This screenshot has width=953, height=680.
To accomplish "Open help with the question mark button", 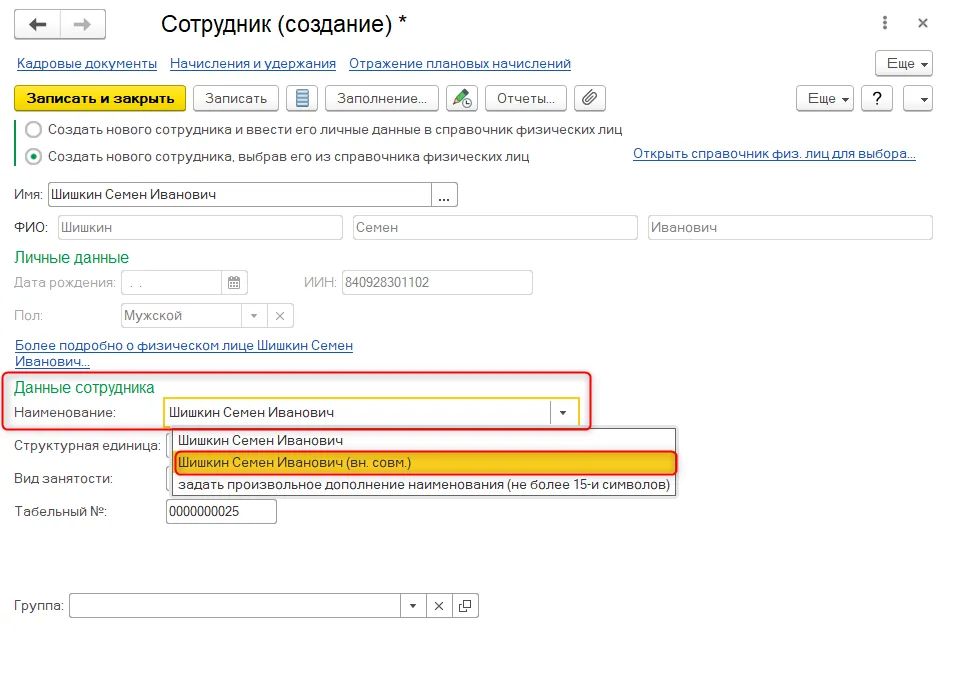I will click(876, 98).
